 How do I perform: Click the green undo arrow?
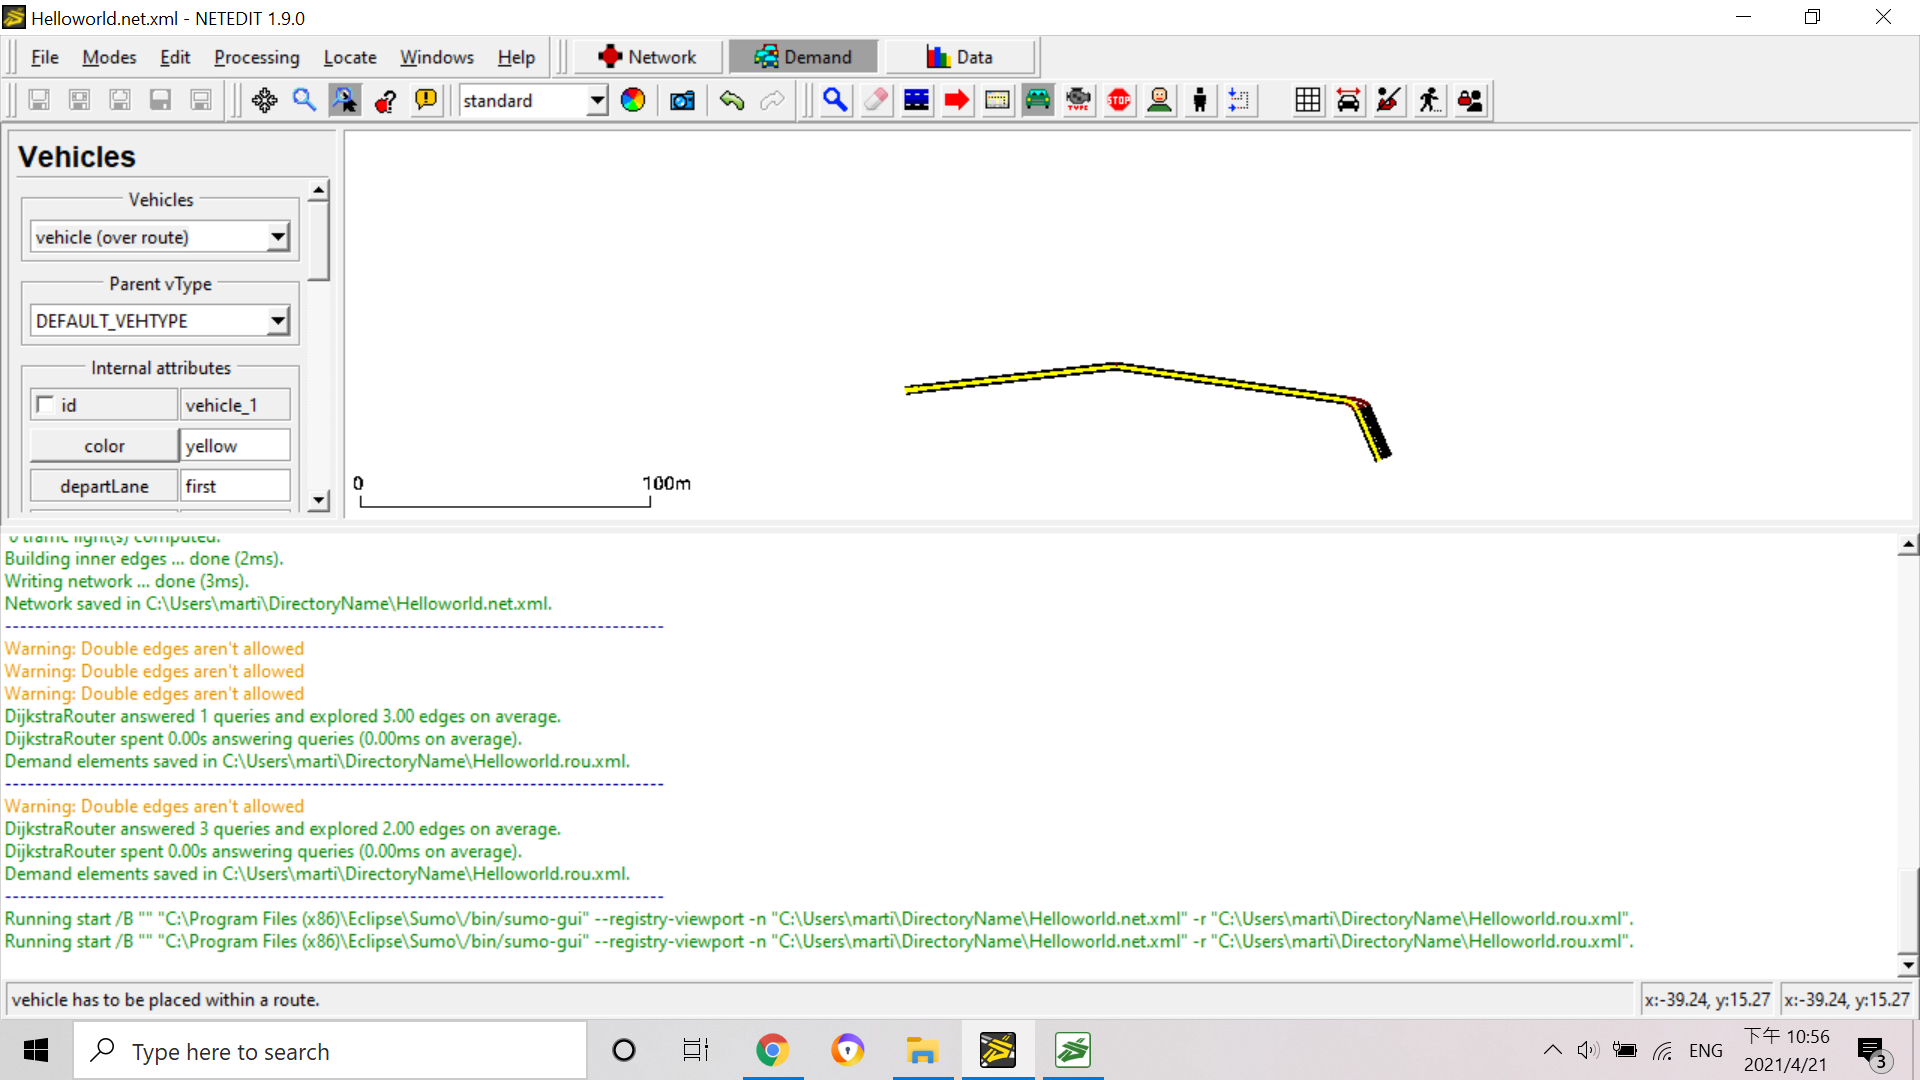click(732, 100)
